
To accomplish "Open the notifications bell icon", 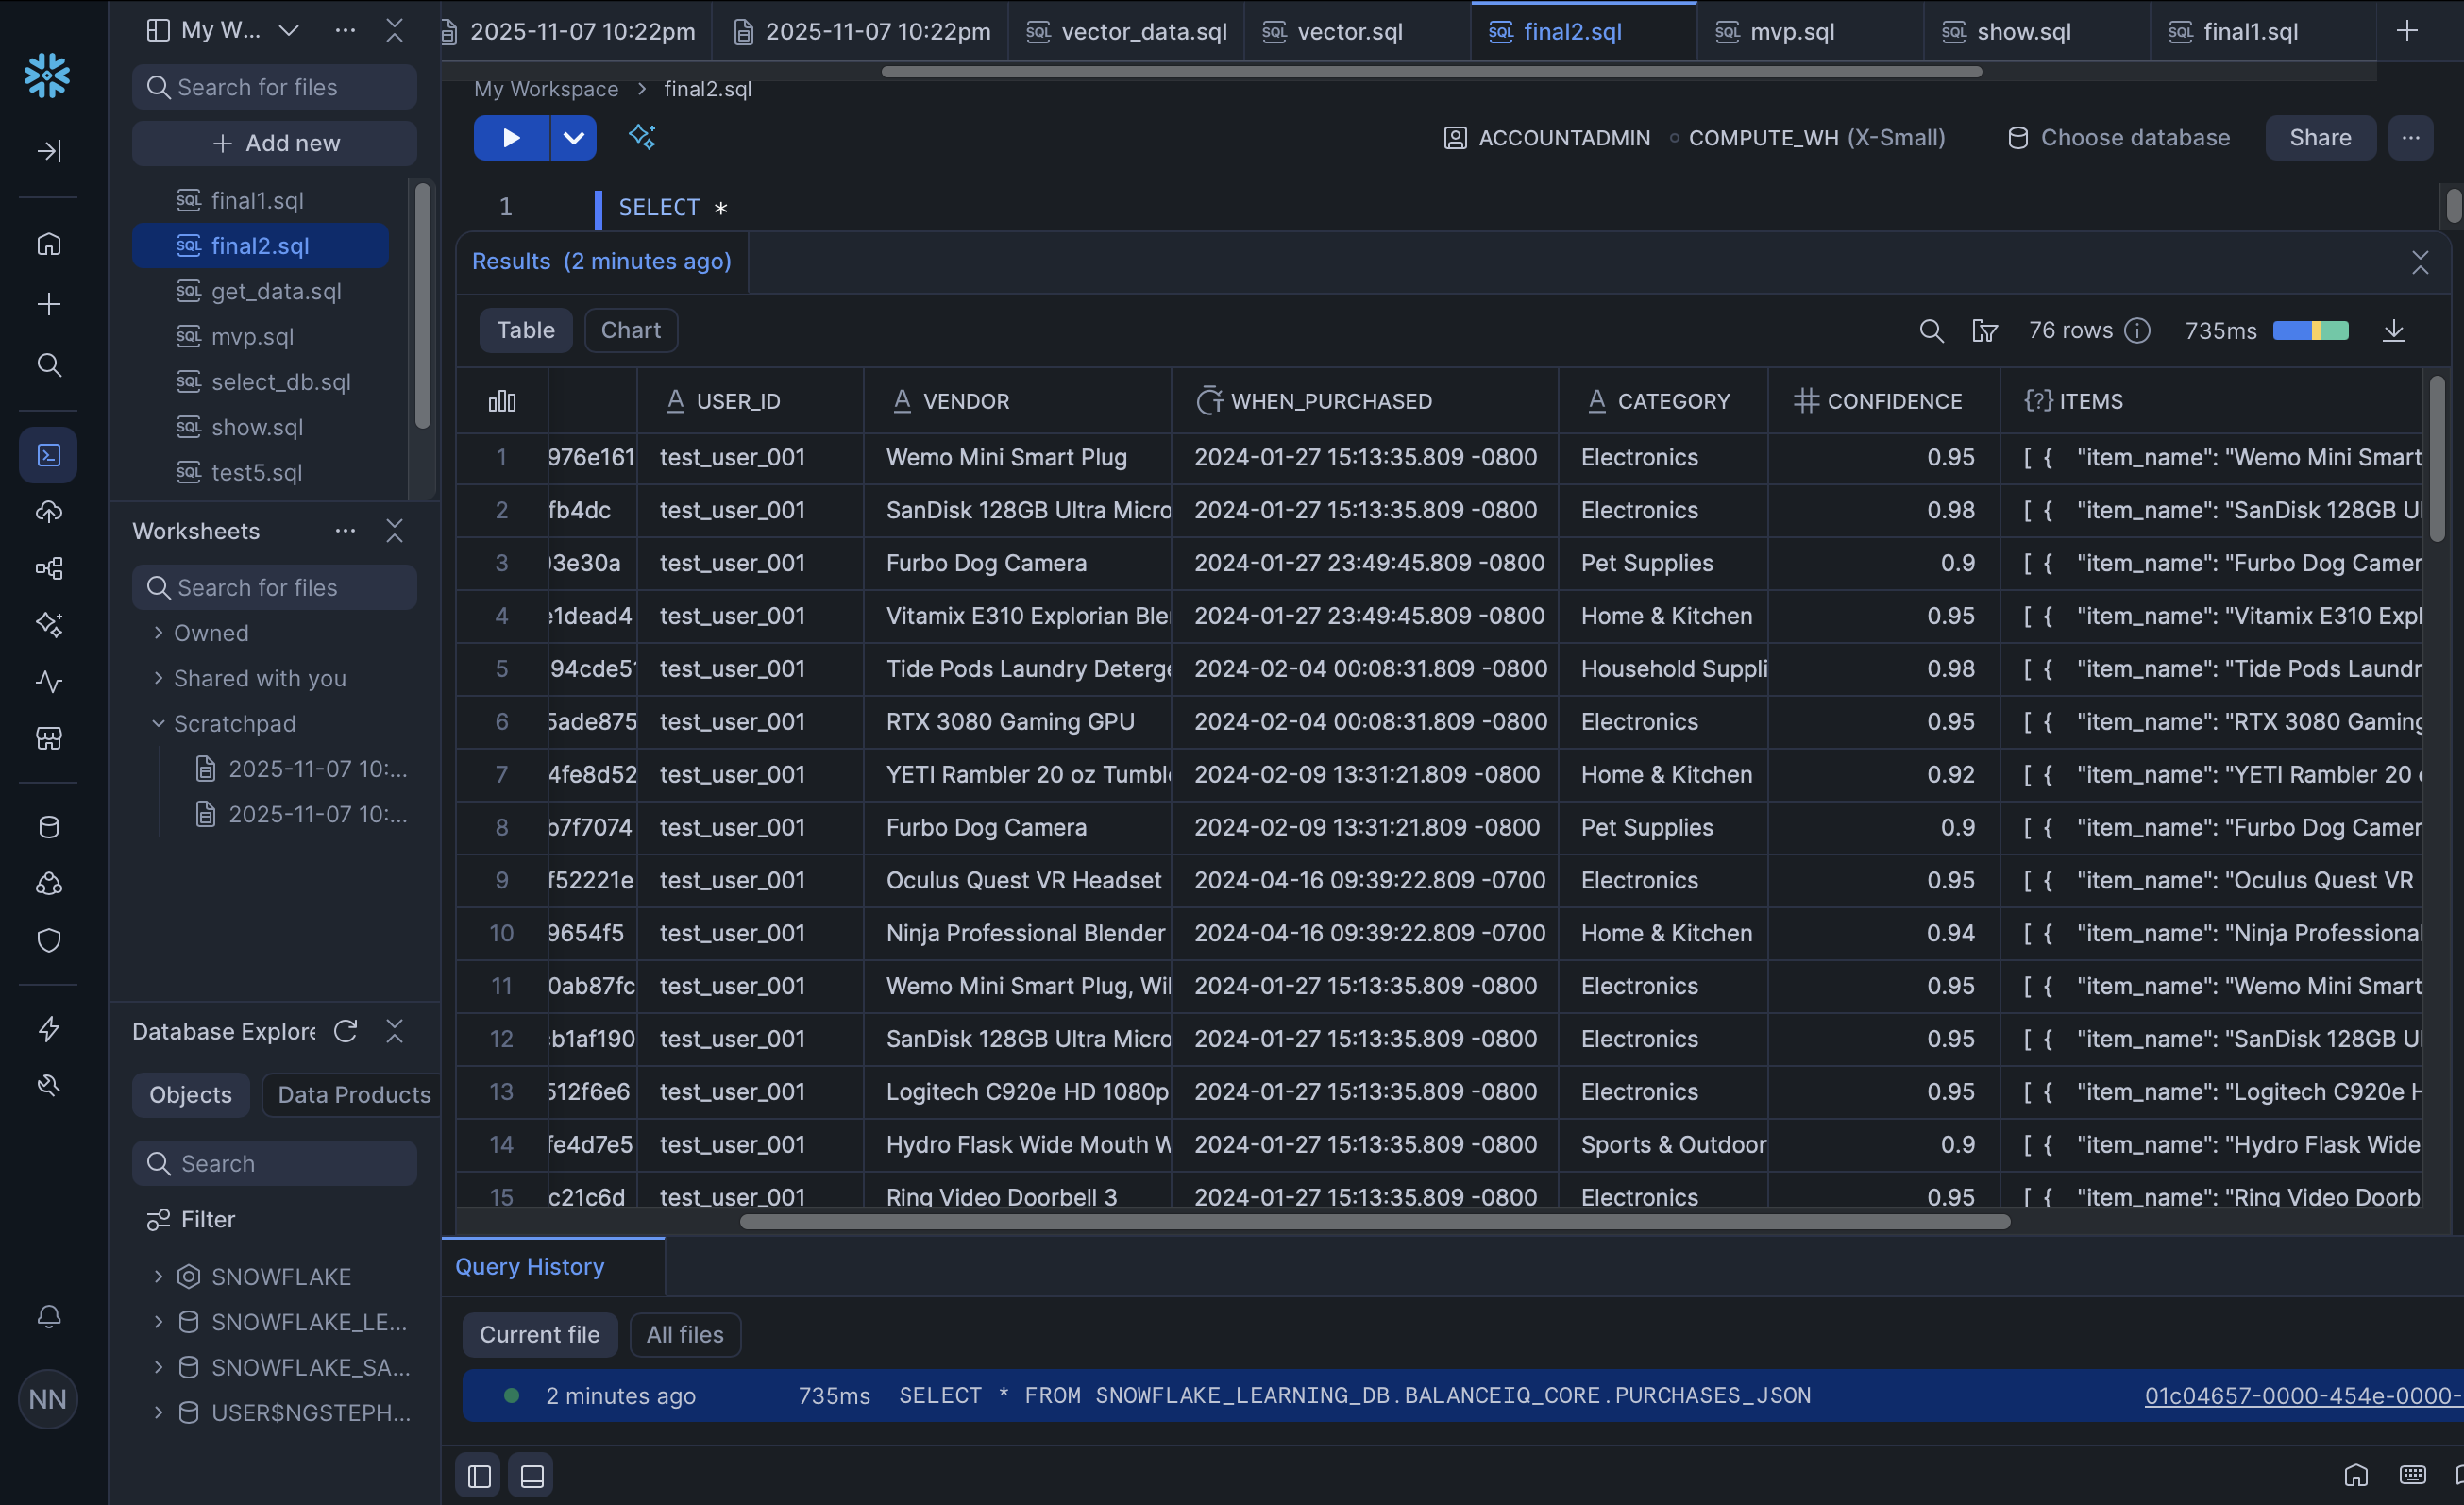I will (x=48, y=1316).
